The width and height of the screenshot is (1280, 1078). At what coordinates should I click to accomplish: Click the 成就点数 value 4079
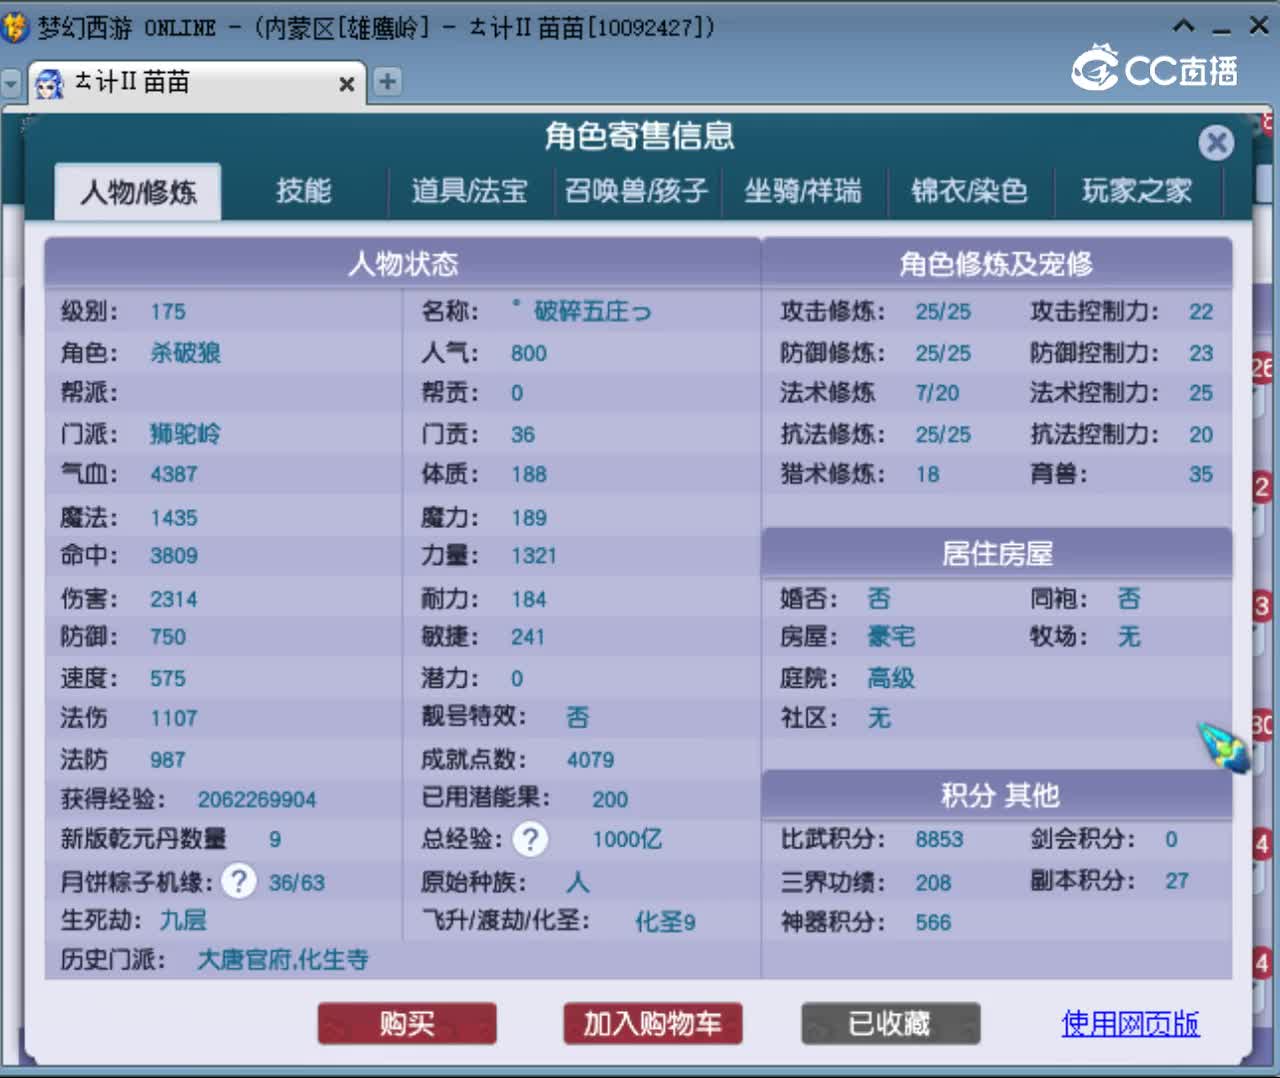(x=590, y=760)
